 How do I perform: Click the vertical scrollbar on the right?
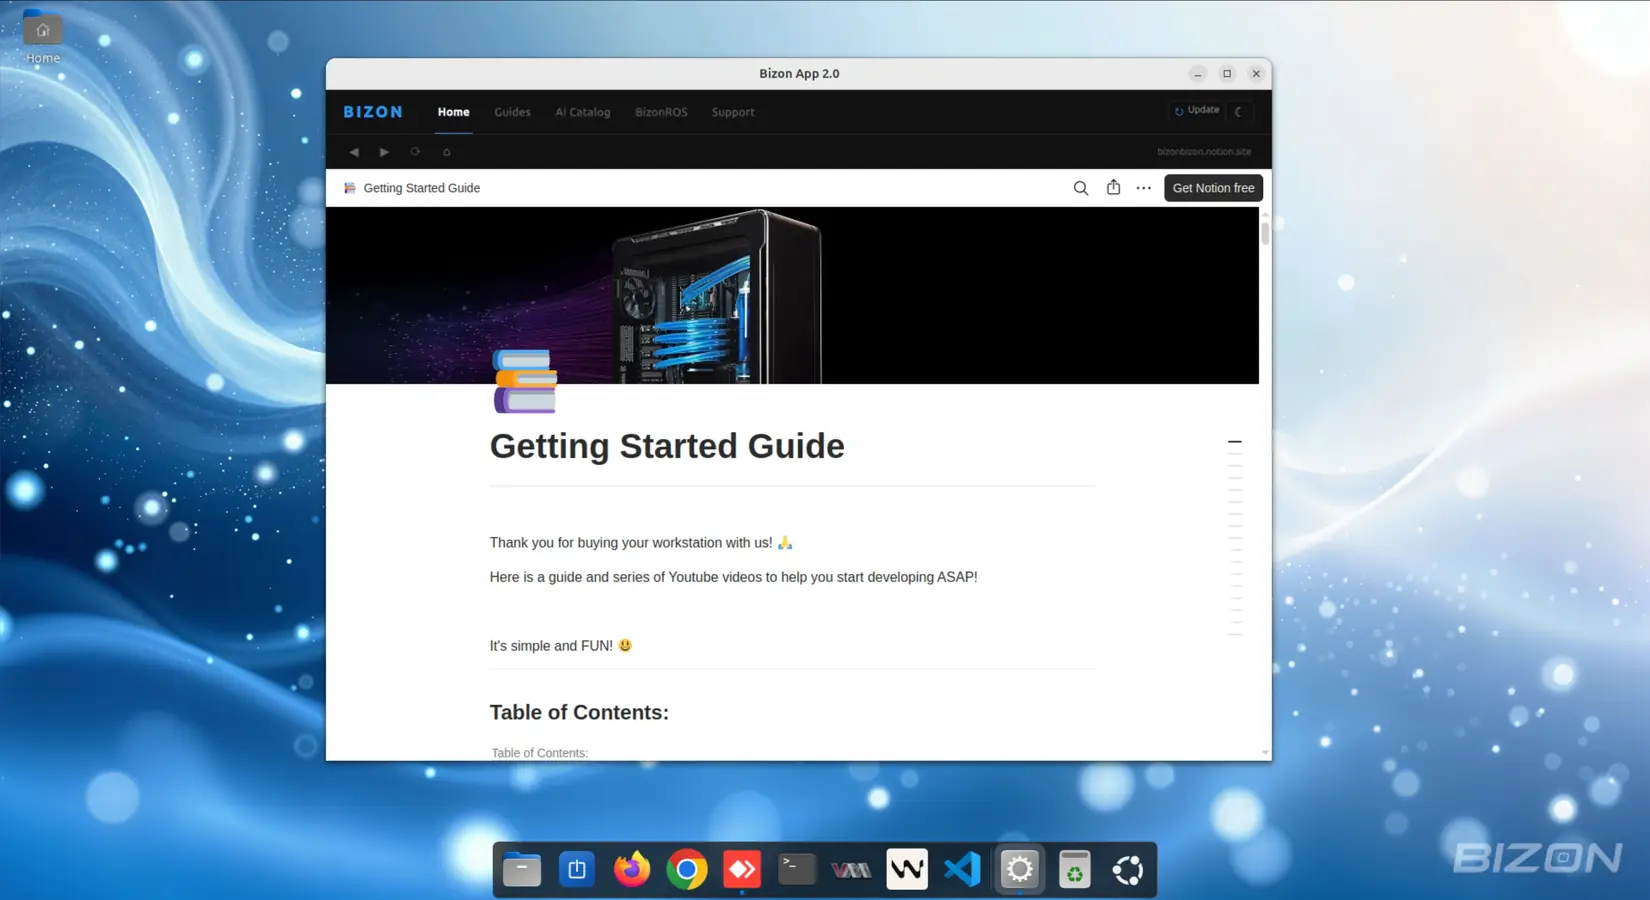(x=1263, y=237)
